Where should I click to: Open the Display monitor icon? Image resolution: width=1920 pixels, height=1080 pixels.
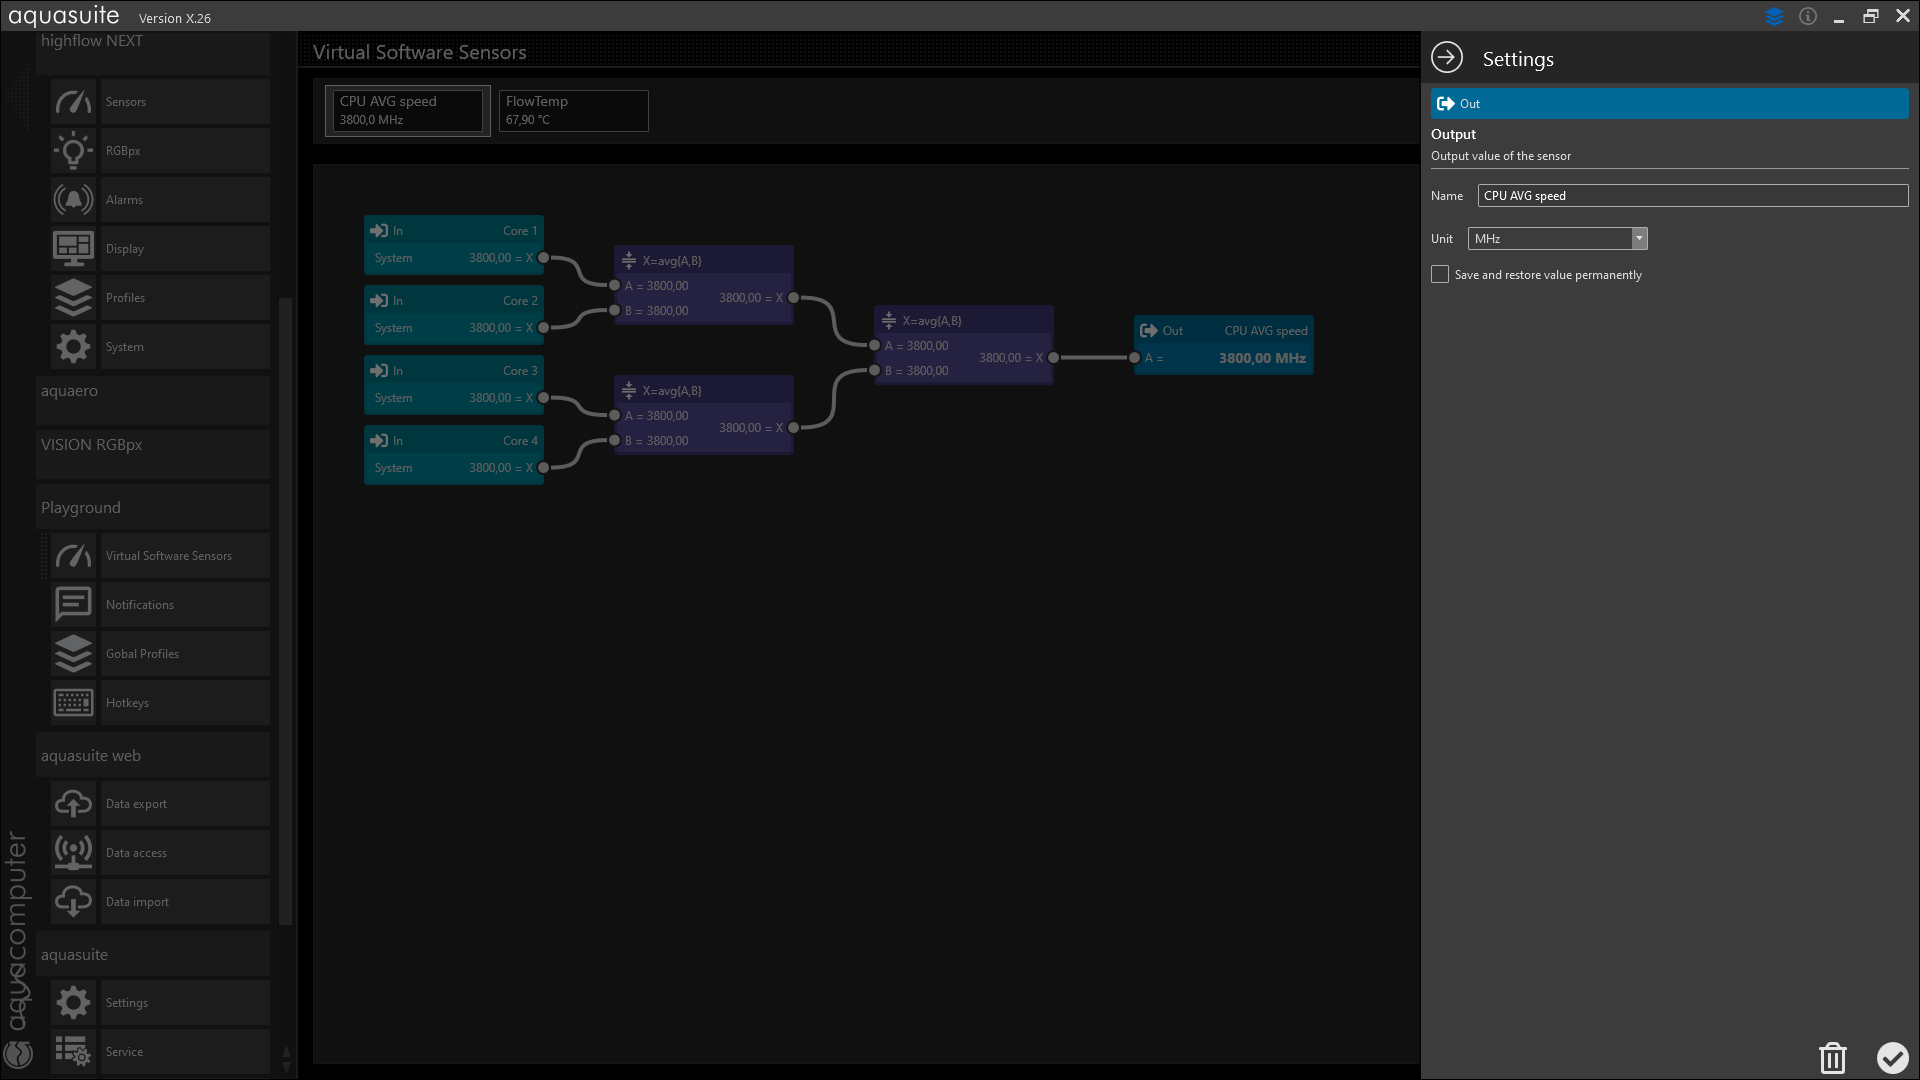(x=73, y=249)
